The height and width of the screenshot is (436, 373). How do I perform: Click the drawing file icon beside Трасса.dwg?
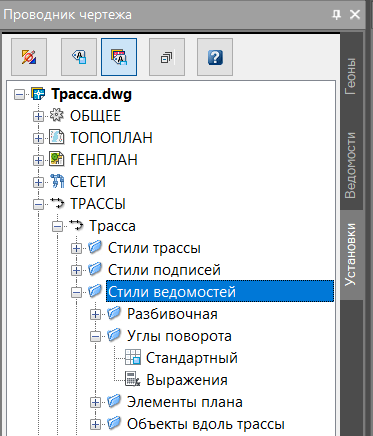click(x=38, y=94)
